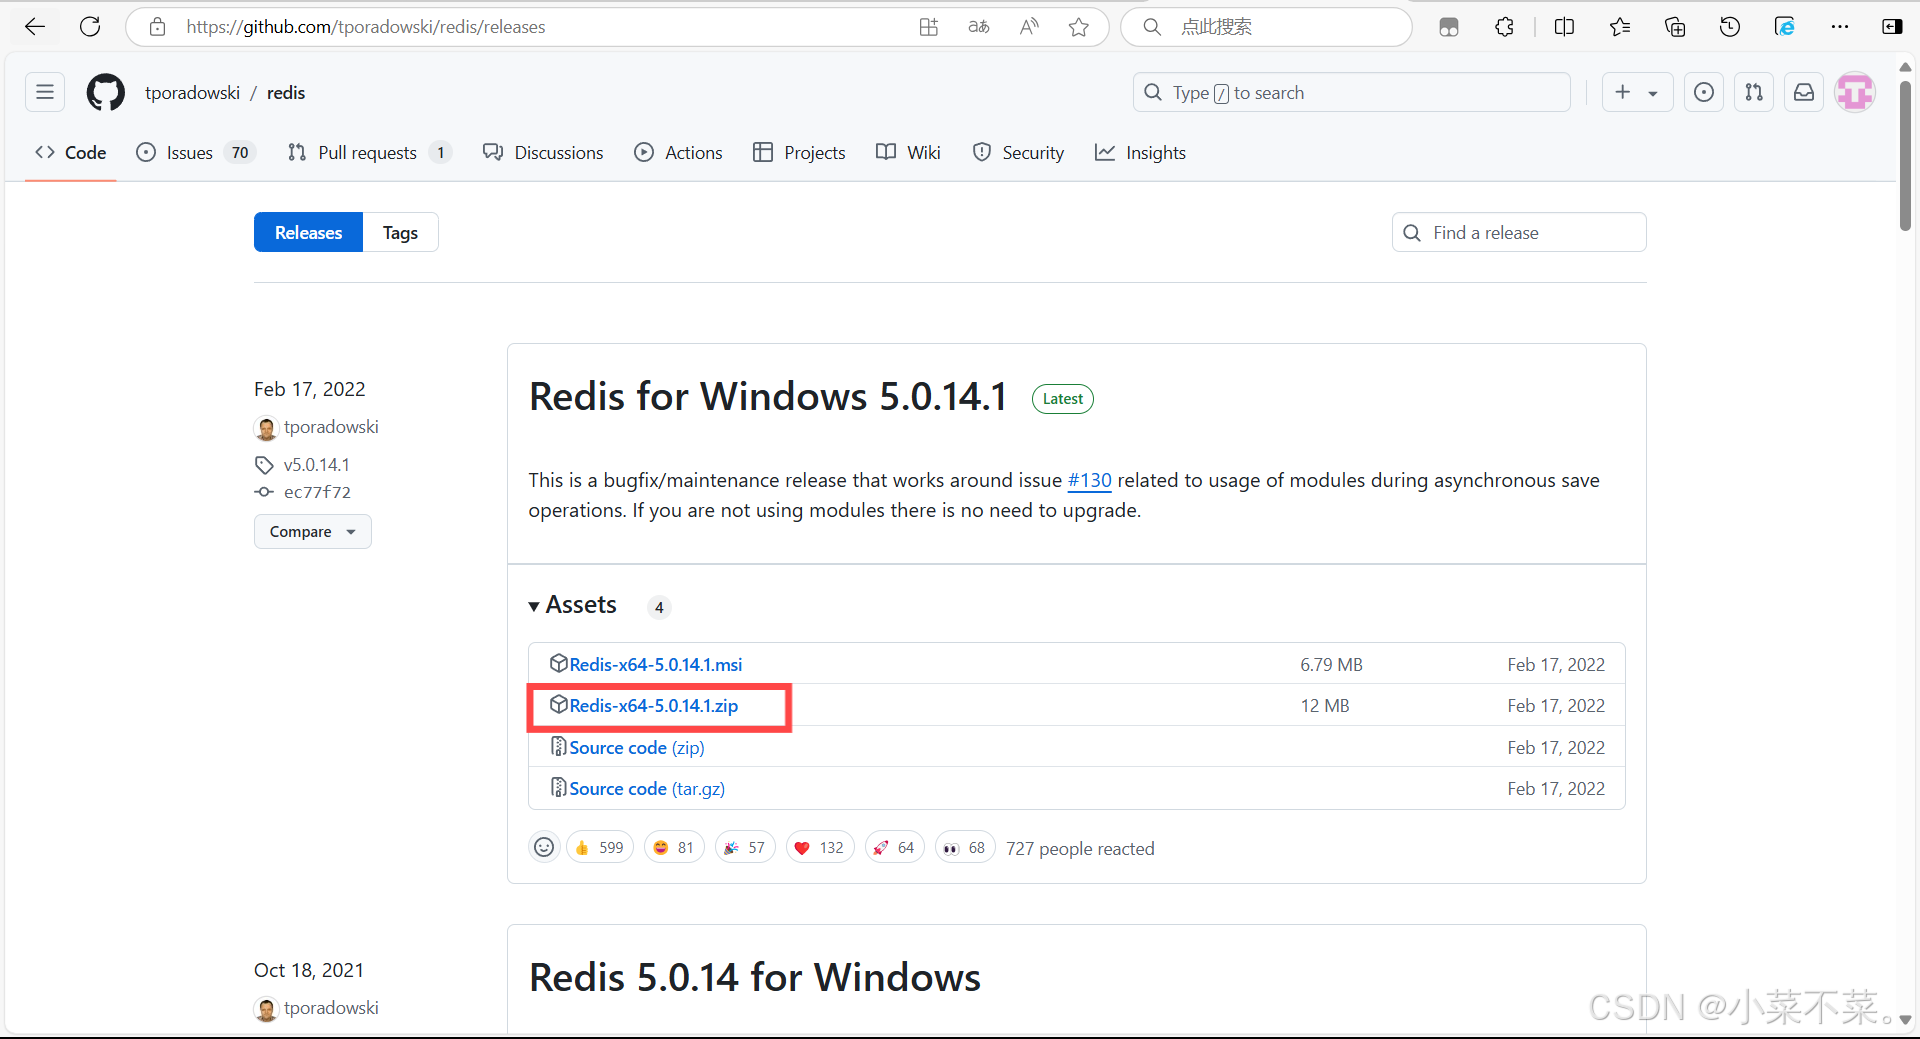Click the Find a release search field

(1519, 232)
